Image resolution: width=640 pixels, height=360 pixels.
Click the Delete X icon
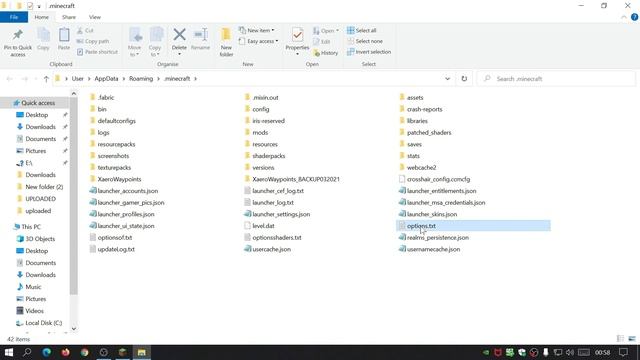(179, 35)
